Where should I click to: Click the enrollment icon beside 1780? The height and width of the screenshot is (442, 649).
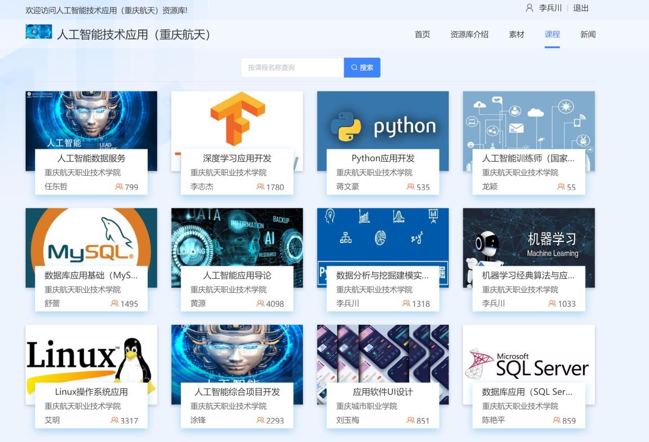(x=260, y=187)
